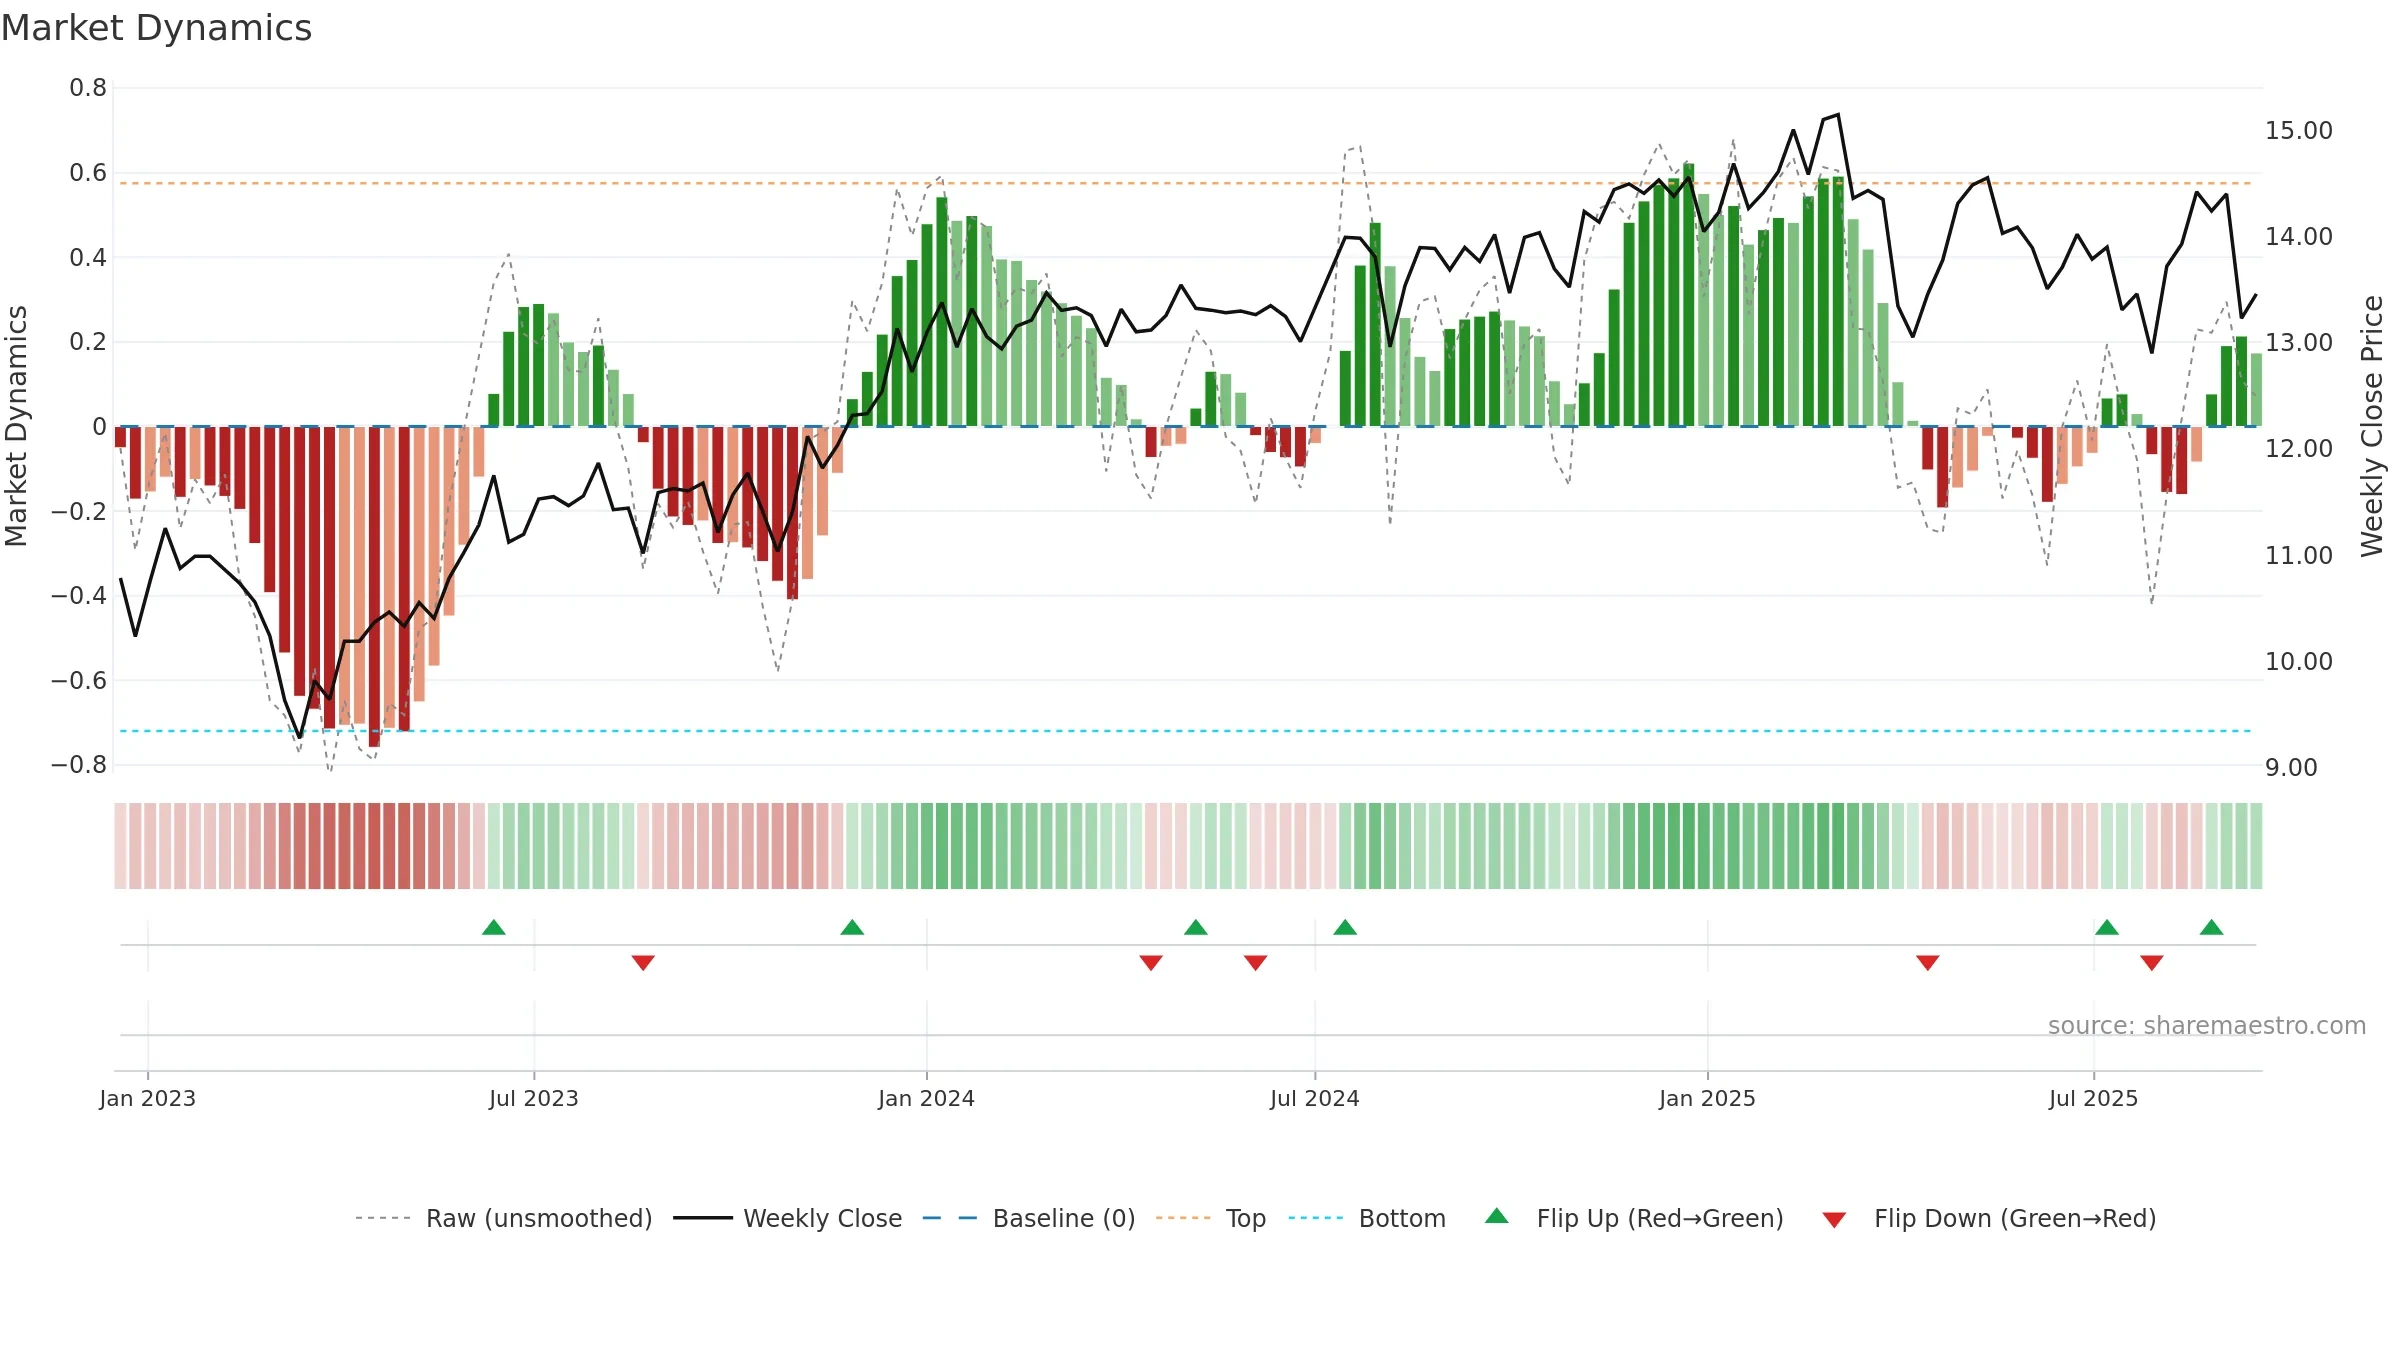Toggle Flip Down (Green→Red) legend entry
The image size is (2400, 1350).
coord(1989,1218)
